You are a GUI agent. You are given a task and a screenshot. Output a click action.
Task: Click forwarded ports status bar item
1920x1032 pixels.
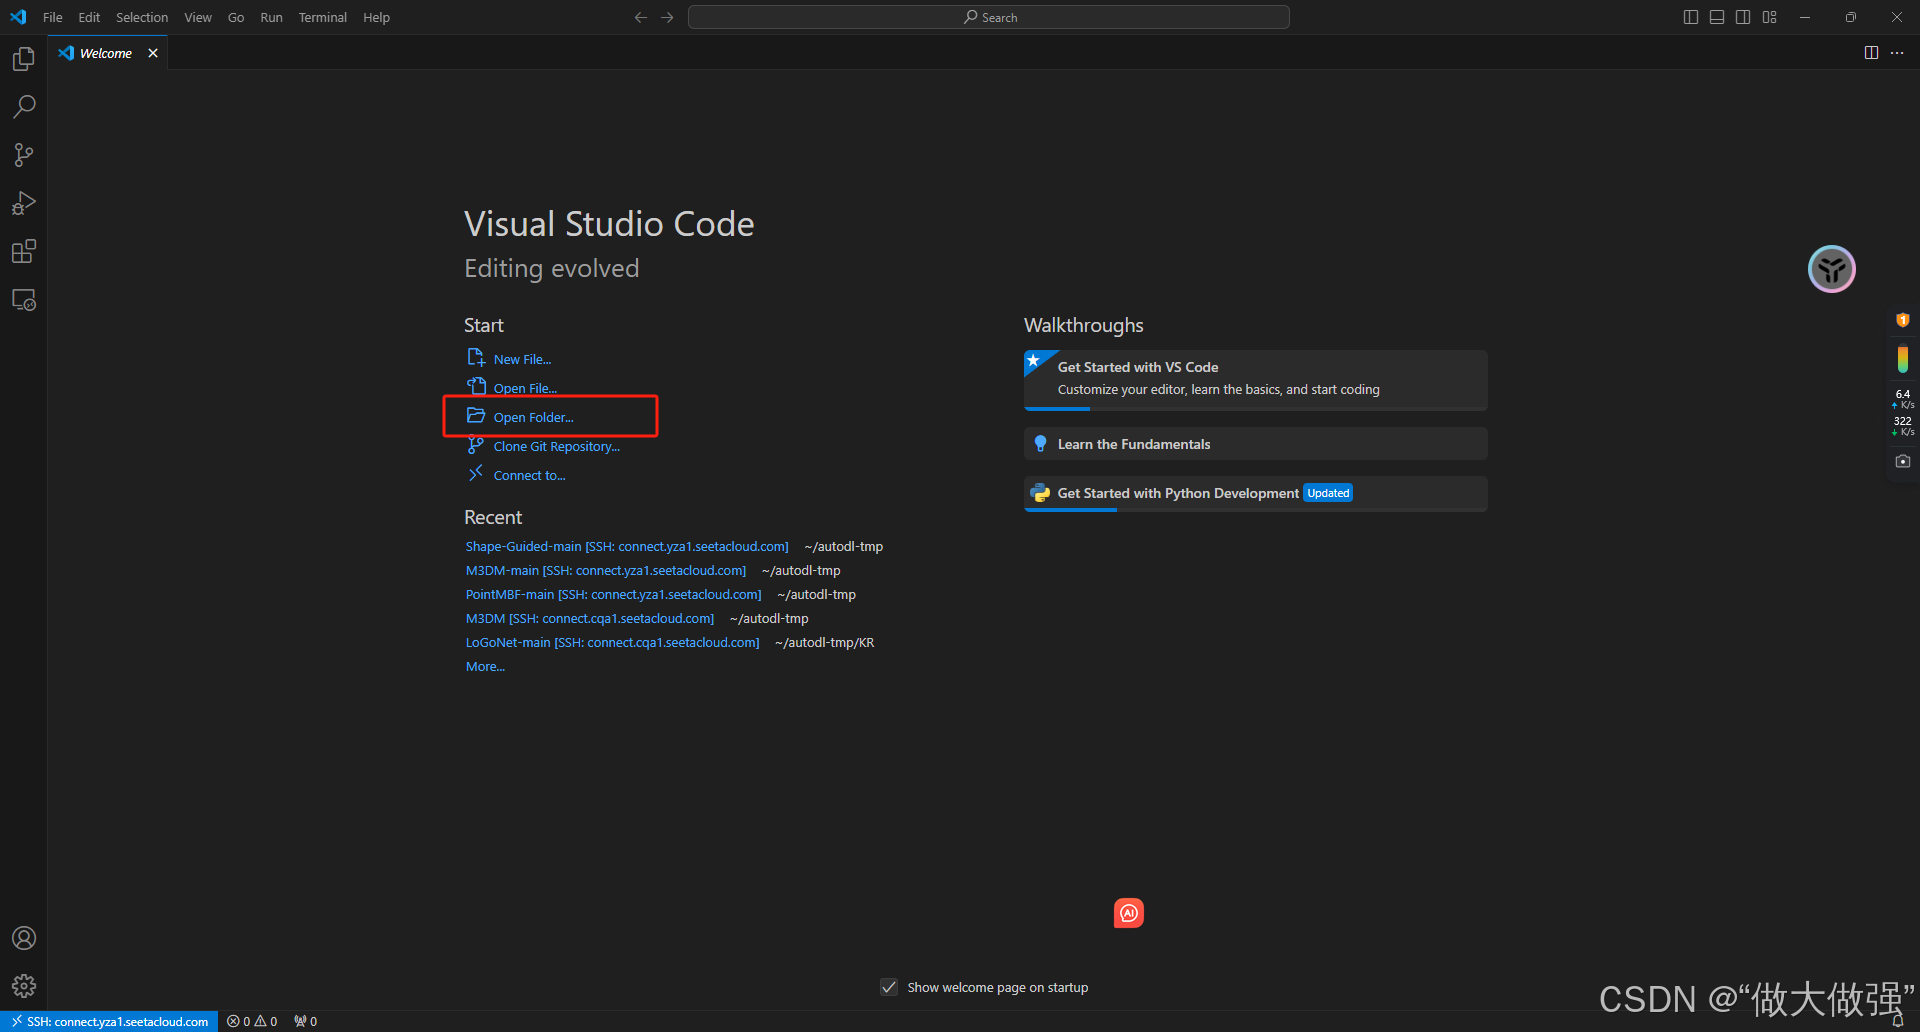tap(305, 1021)
